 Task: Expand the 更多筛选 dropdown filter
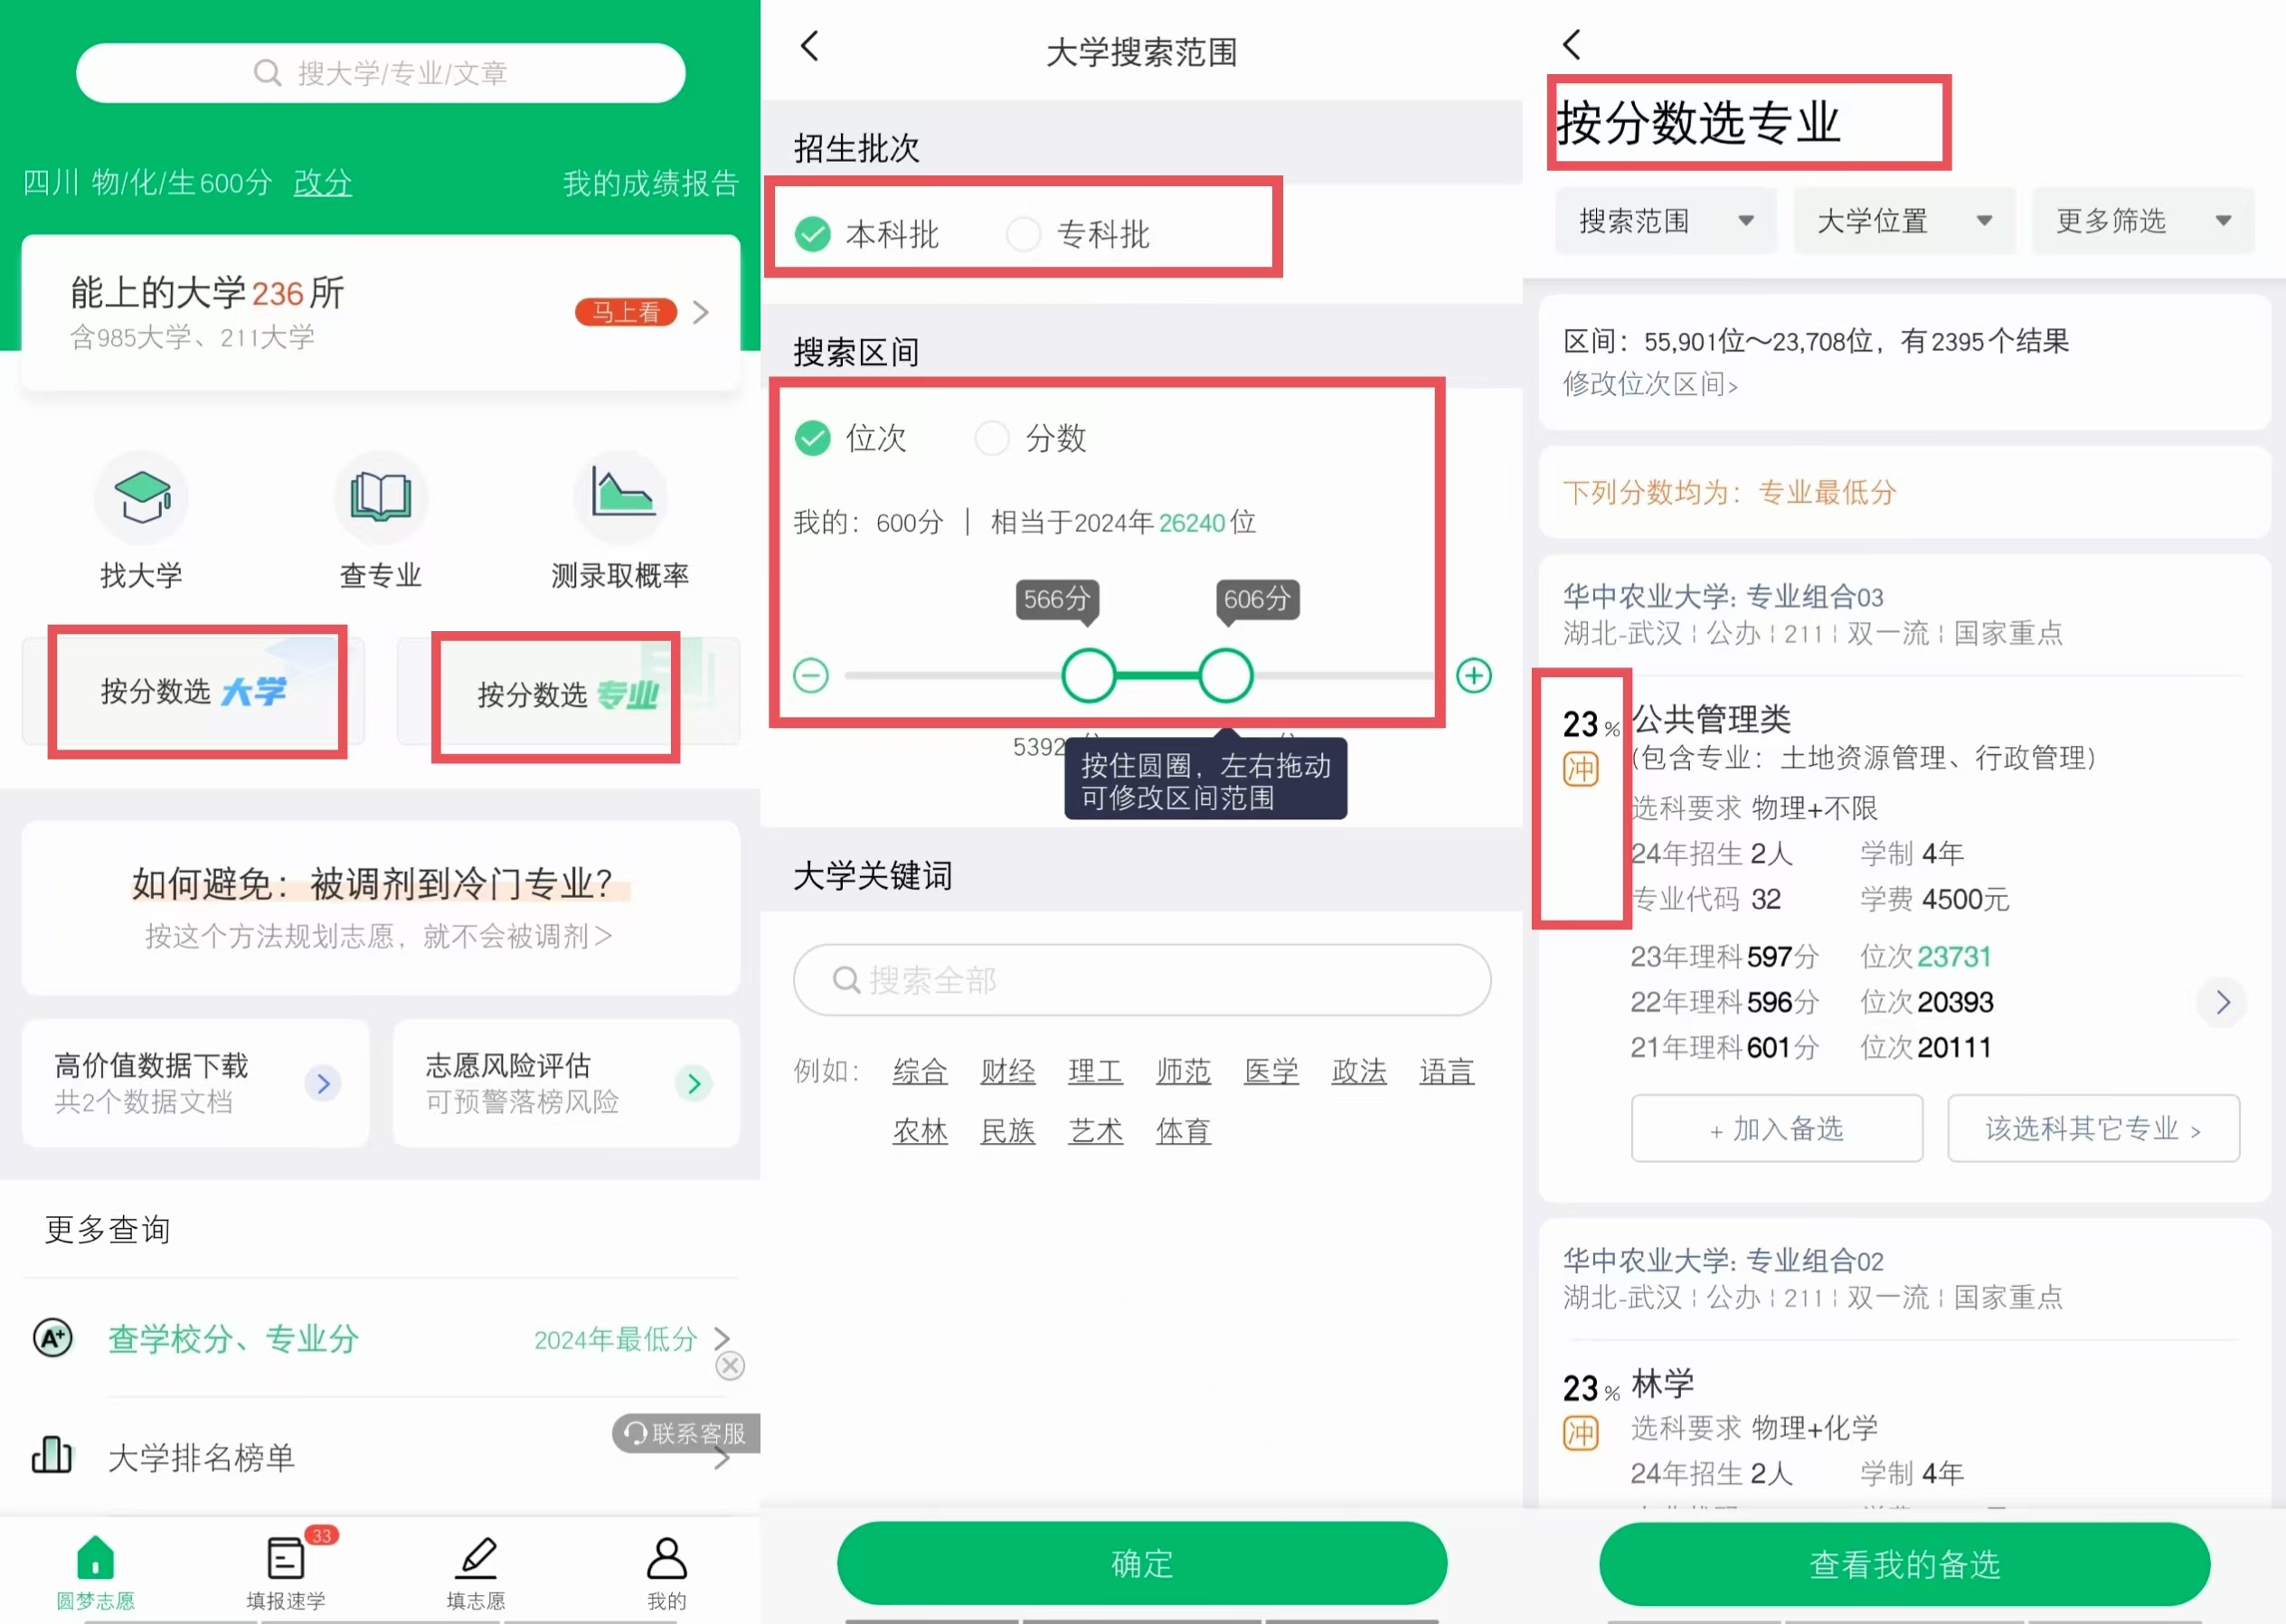[2142, 221]
